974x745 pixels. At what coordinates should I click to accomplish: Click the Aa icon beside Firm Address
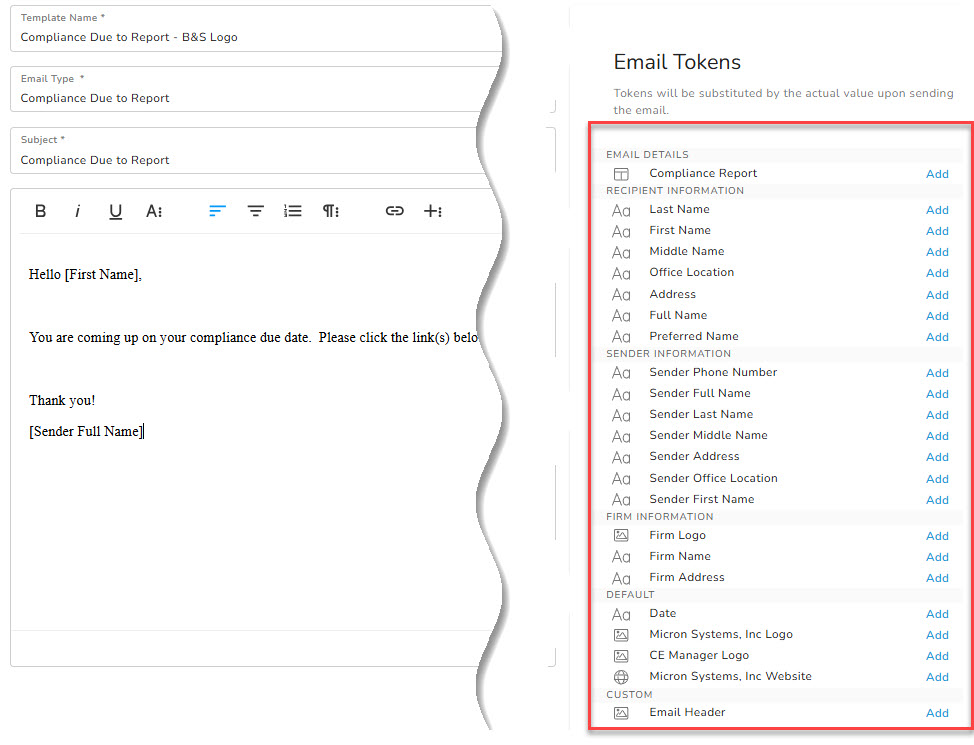[621, 578]
